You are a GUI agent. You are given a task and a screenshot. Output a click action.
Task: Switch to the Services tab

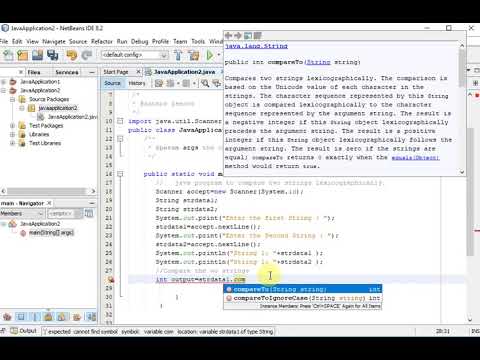click(67, 72)
